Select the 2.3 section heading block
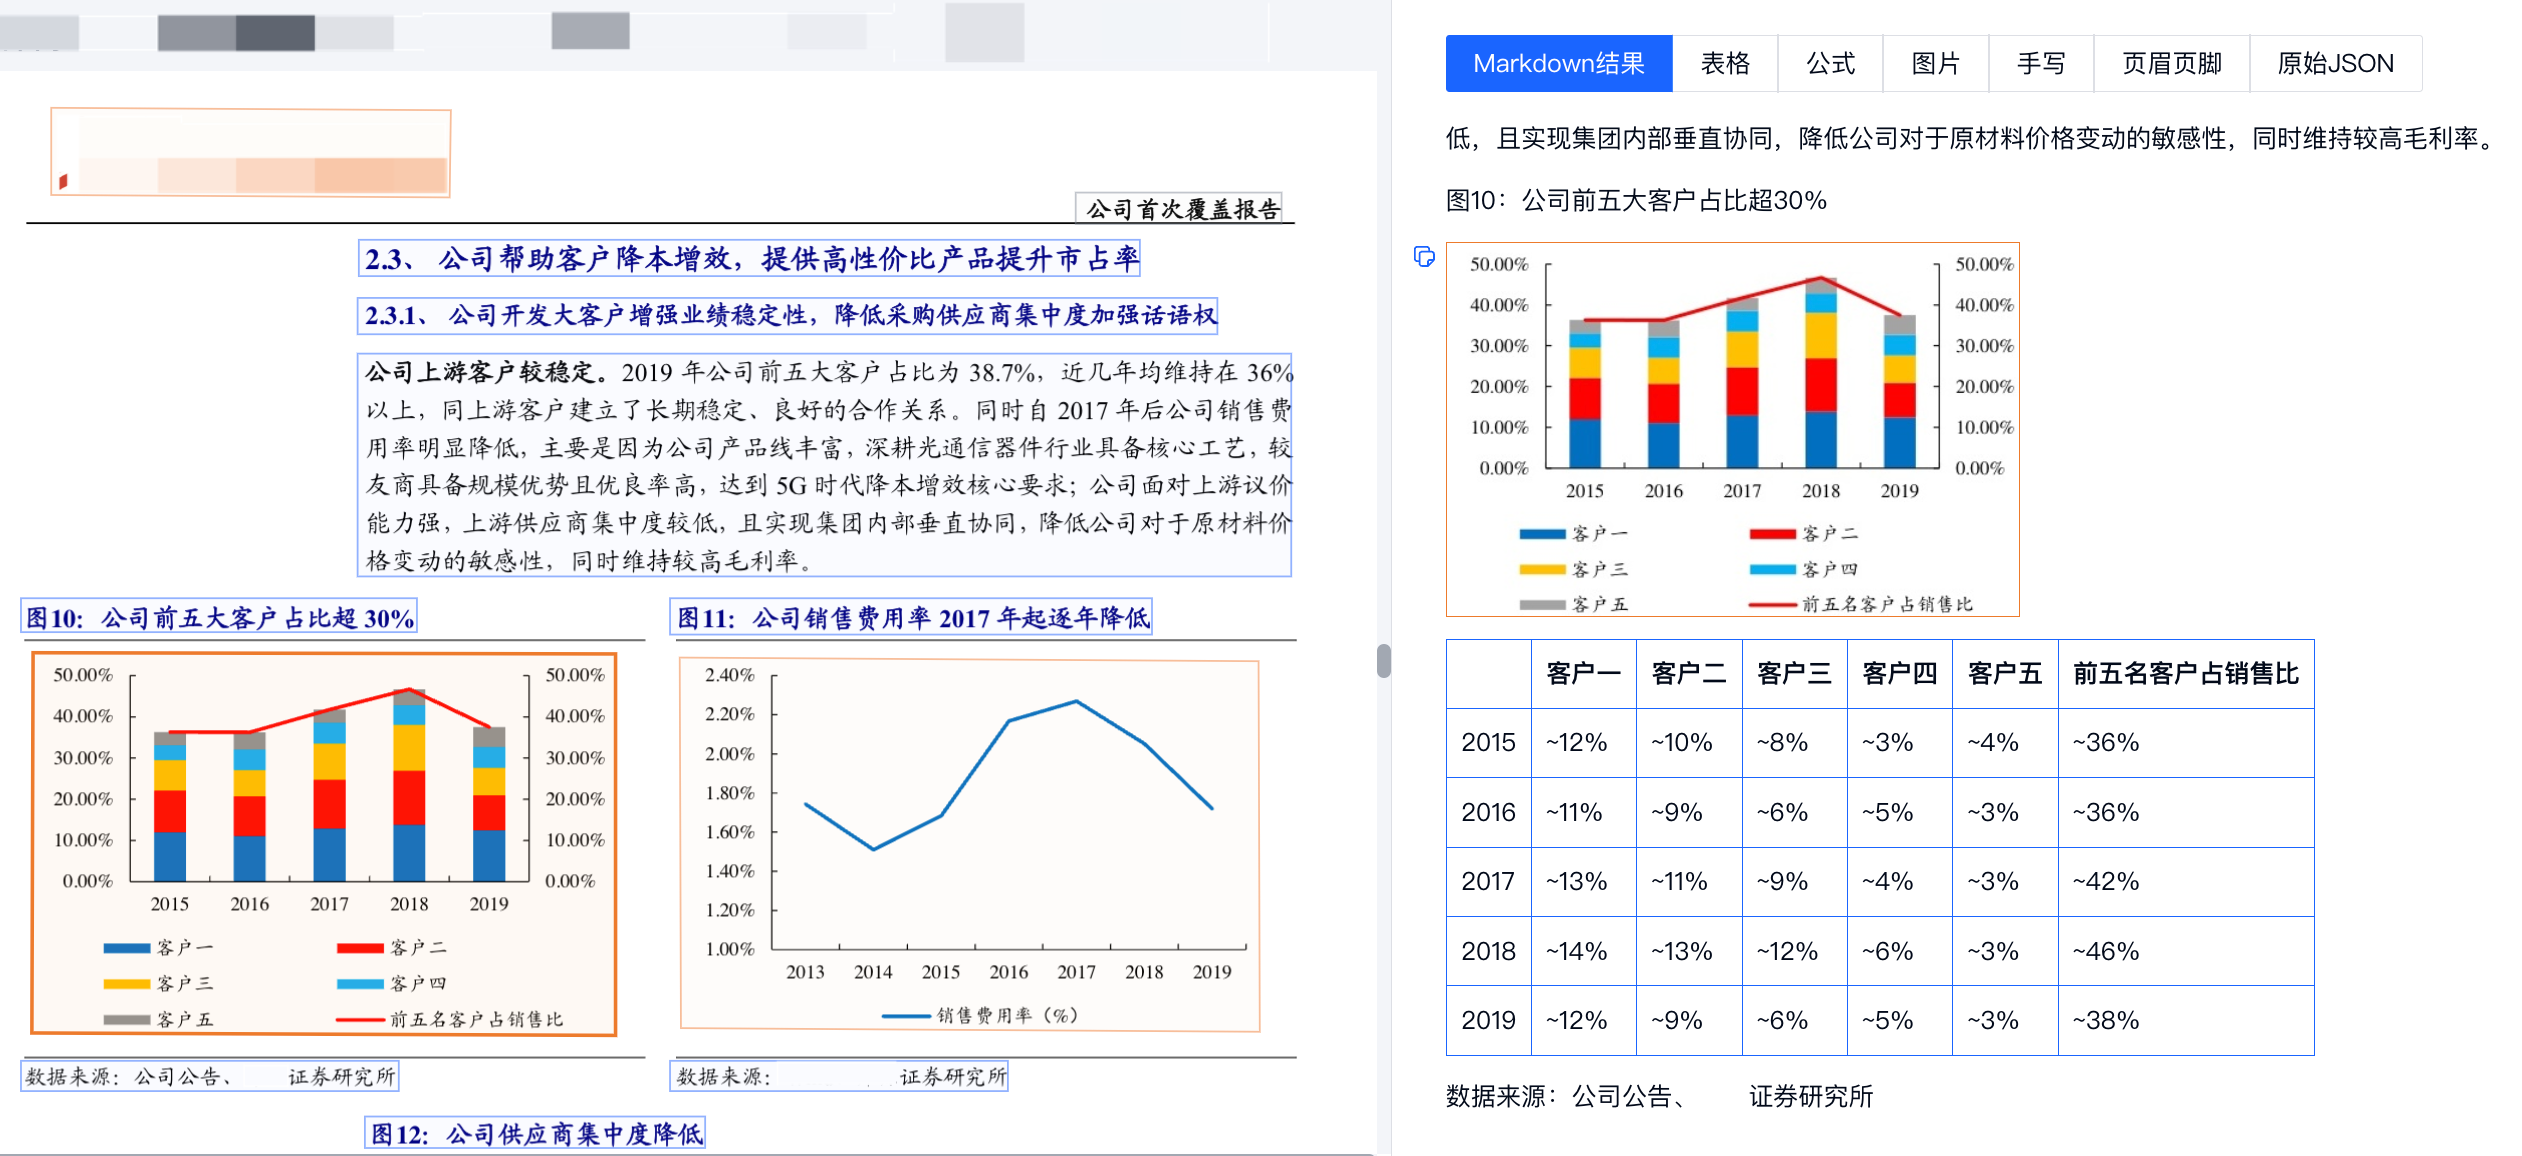 (x=749, y=259)
